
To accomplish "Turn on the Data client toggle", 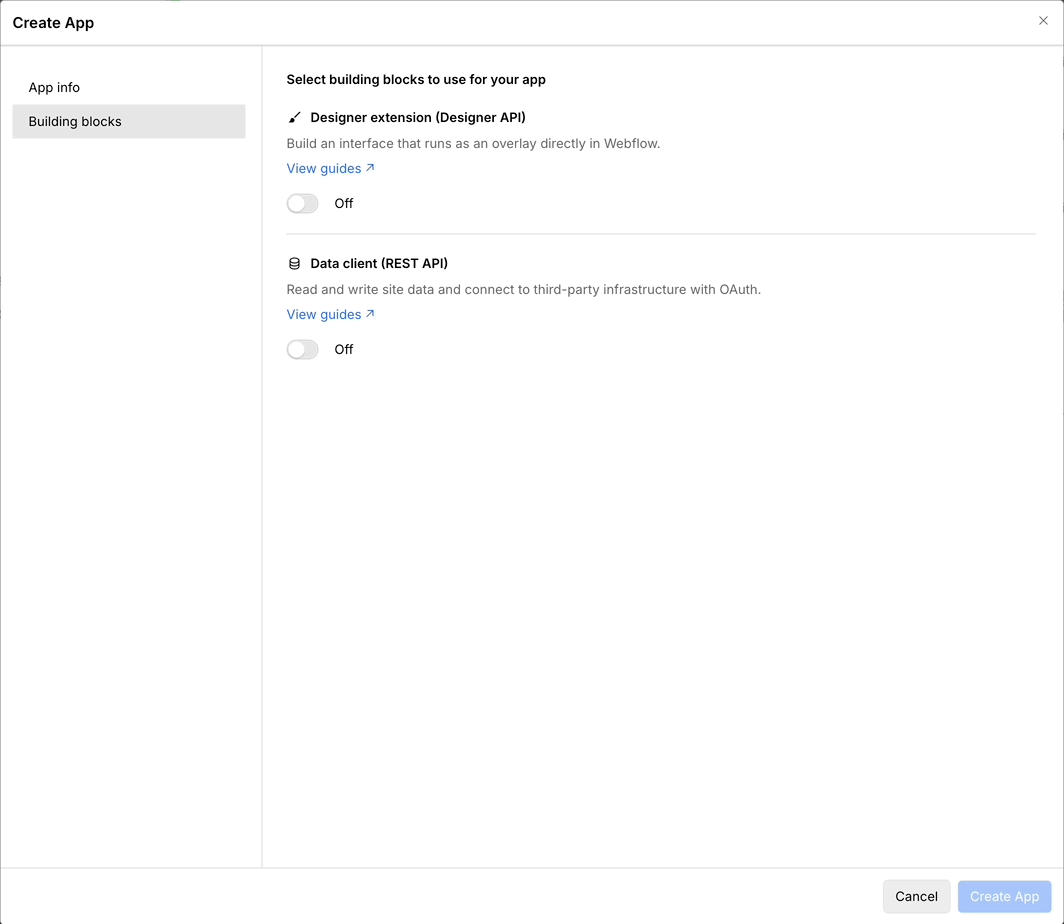I will [302, 349].
